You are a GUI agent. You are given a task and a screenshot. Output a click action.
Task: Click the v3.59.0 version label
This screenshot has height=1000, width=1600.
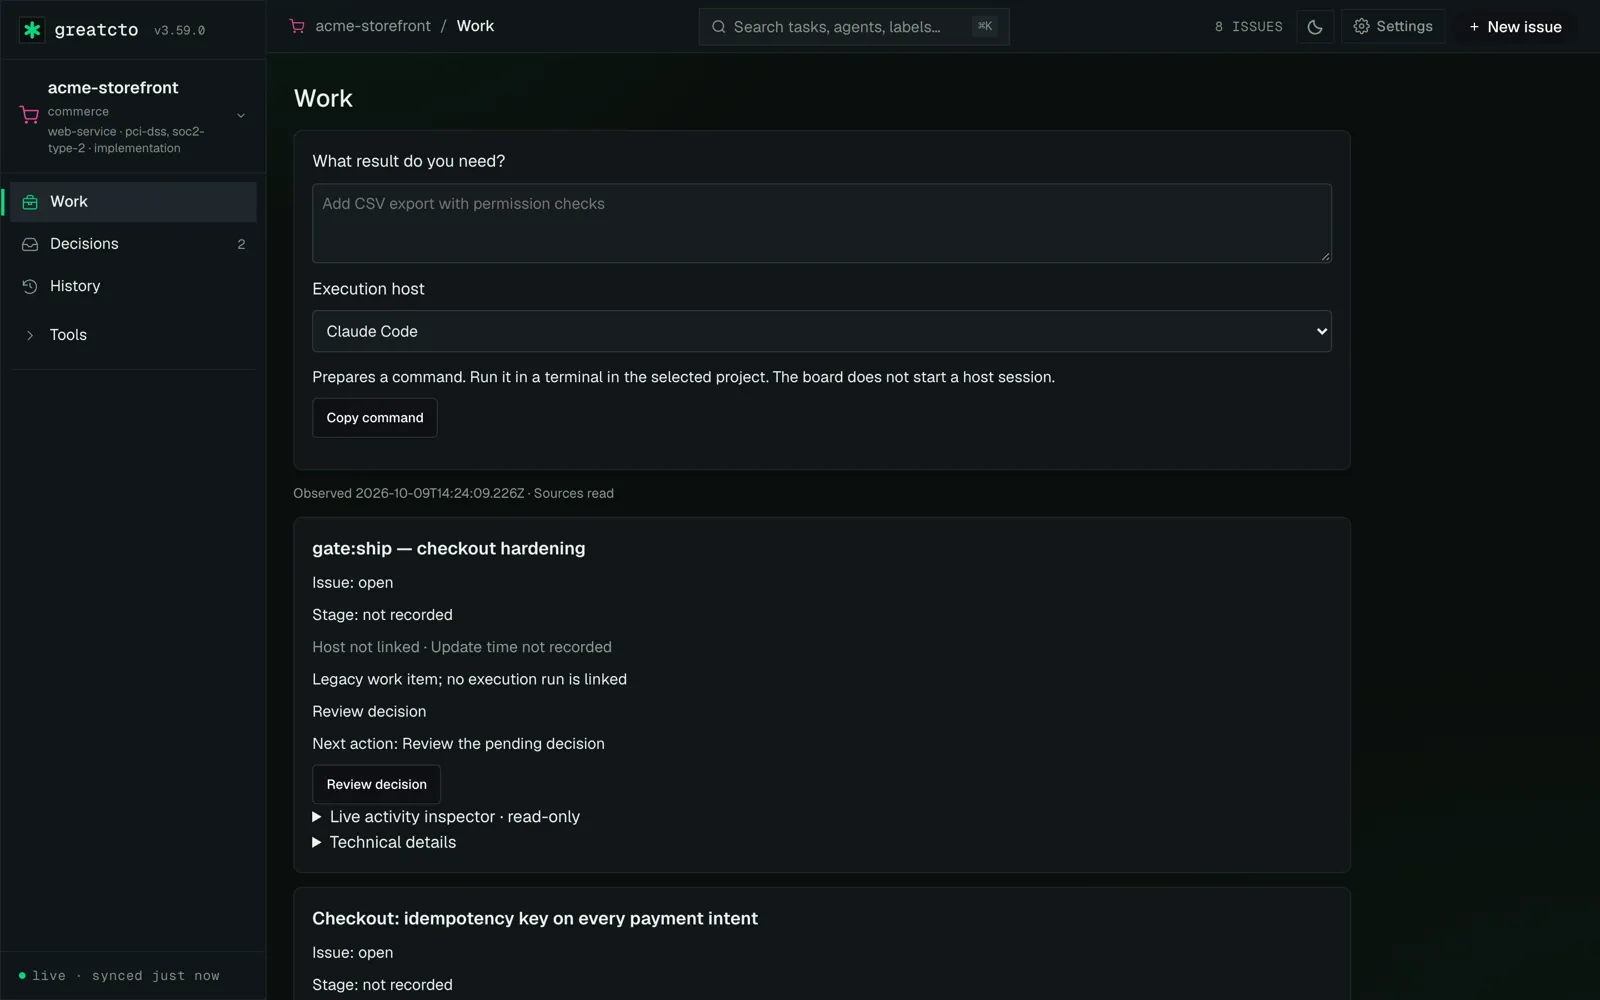point(179,31)
